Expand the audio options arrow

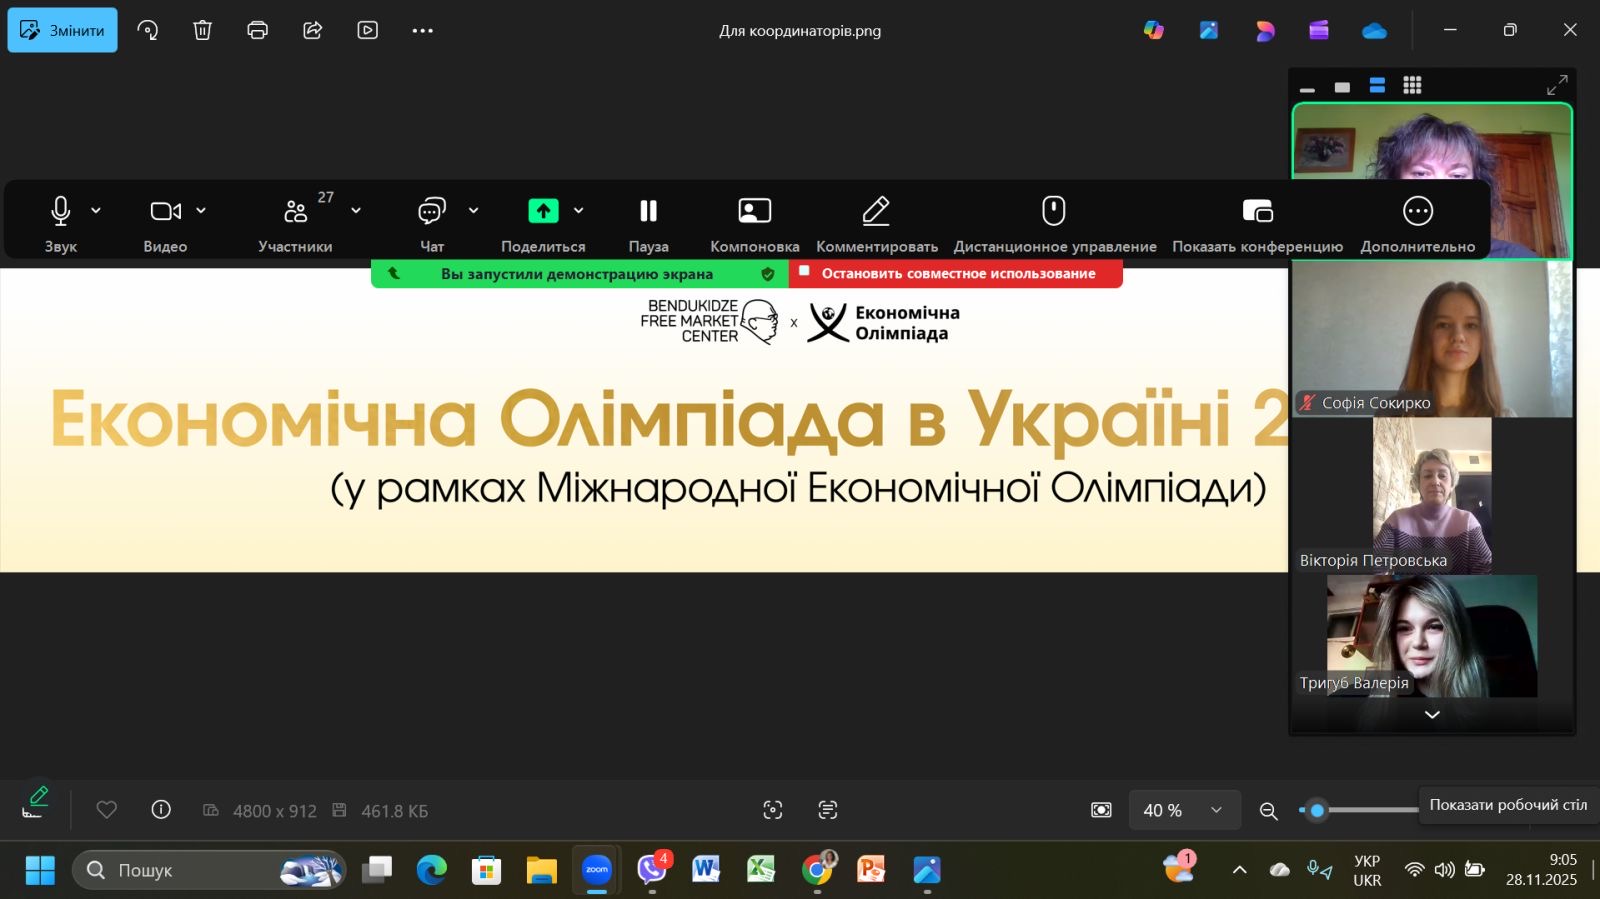point(96,211)
